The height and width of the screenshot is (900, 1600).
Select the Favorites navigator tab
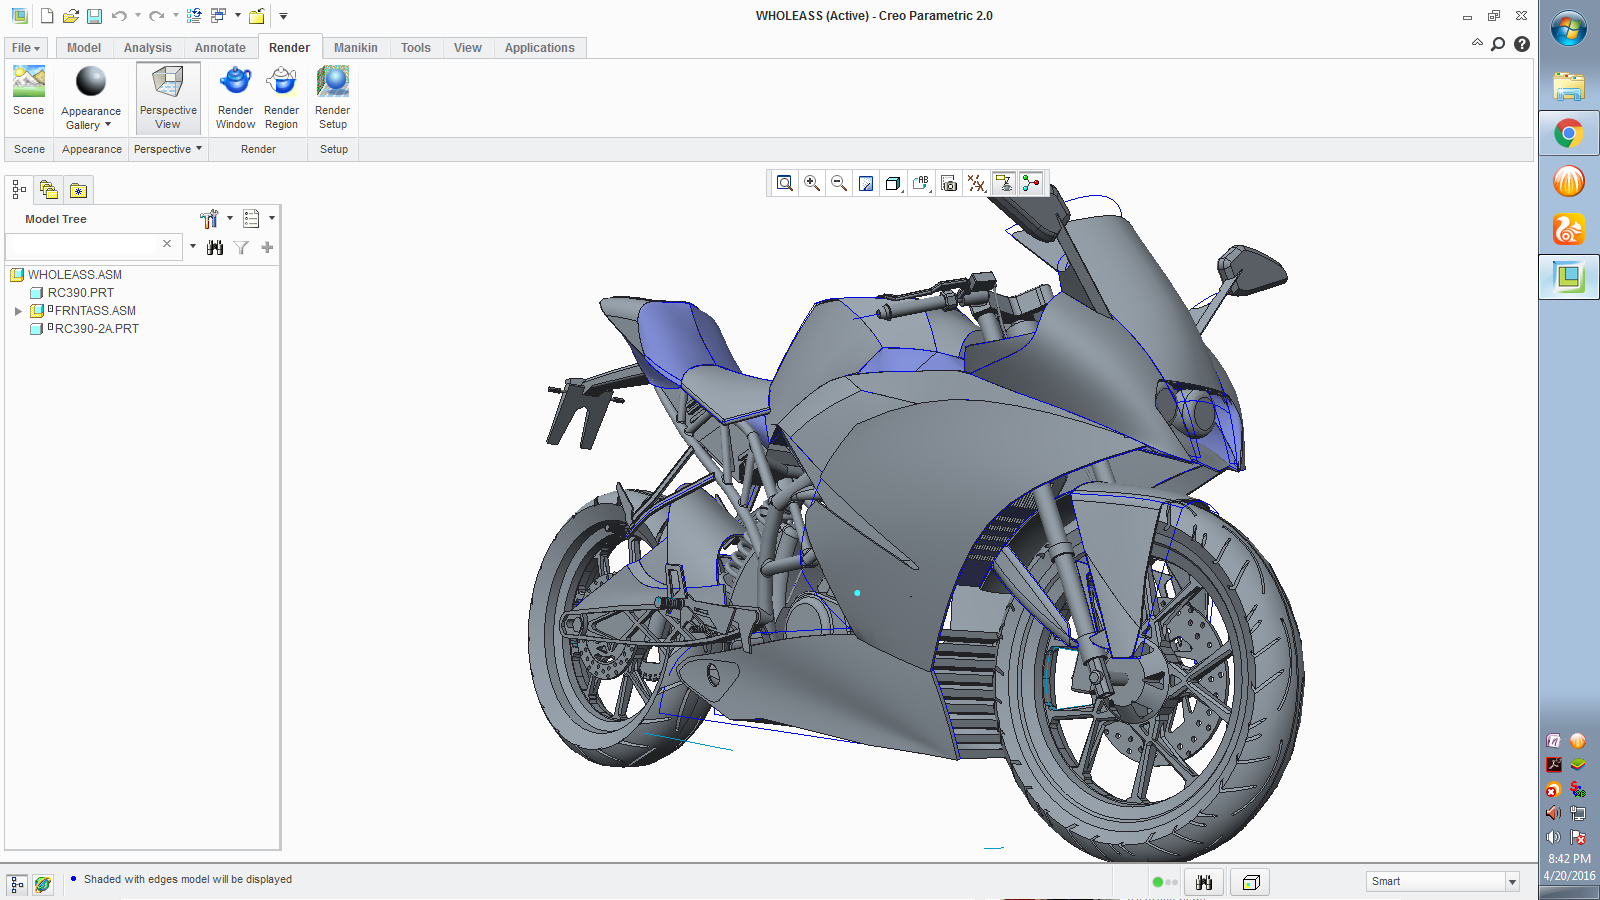78,190
